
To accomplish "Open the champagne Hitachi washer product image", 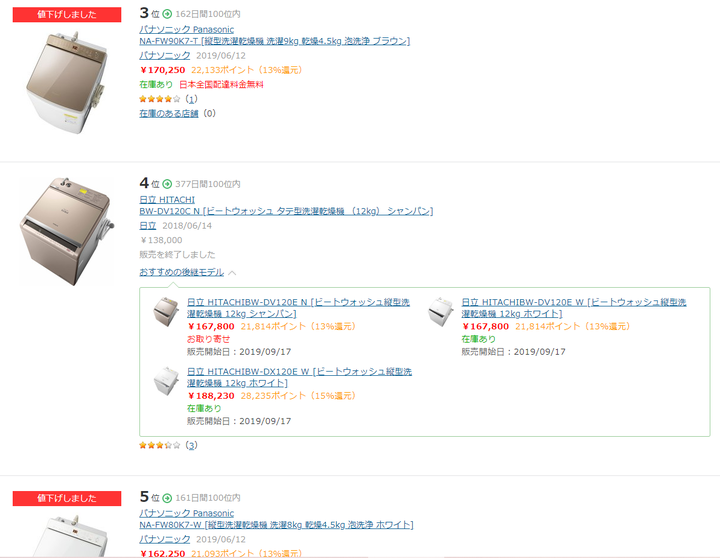I will pos(67,231).
